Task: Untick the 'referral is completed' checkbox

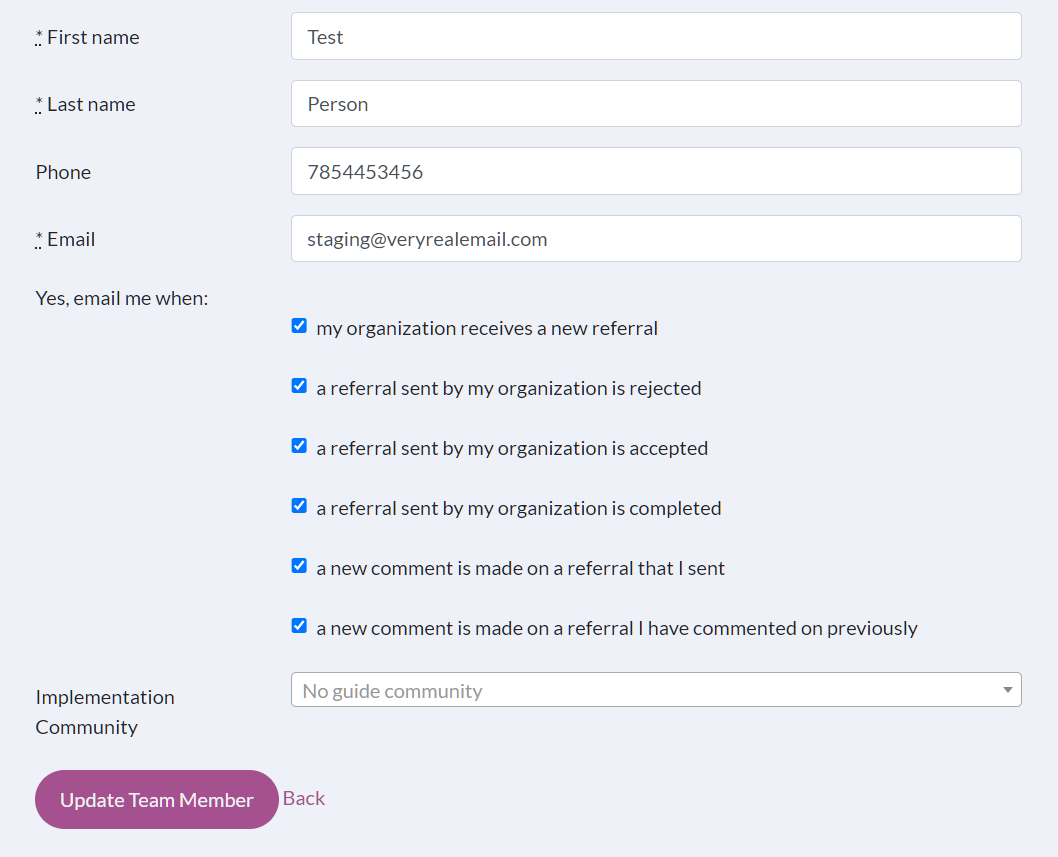Action: (299, 506)
